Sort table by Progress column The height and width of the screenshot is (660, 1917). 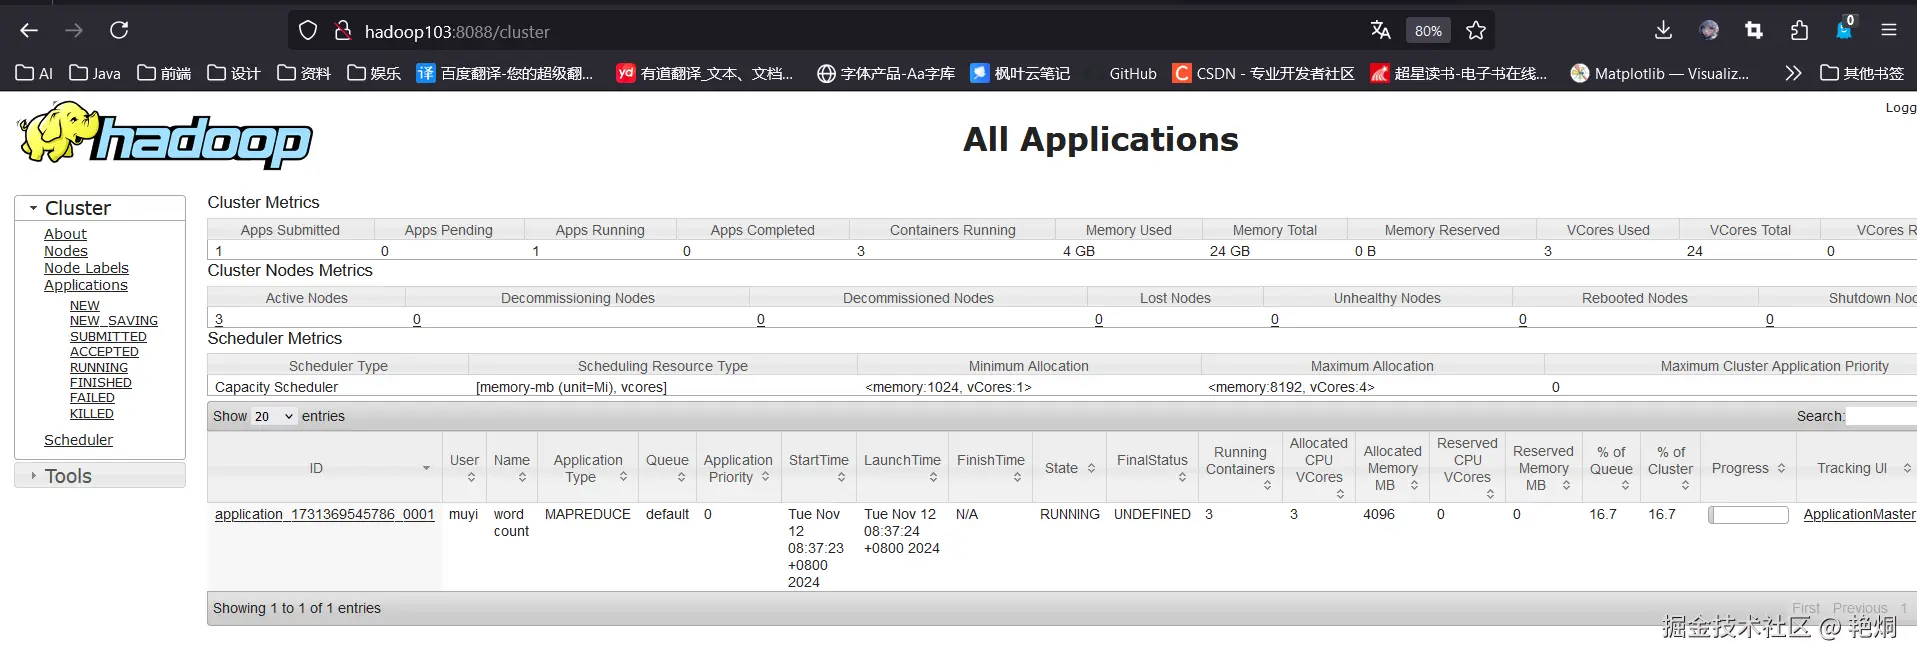tap(1747, 468)
